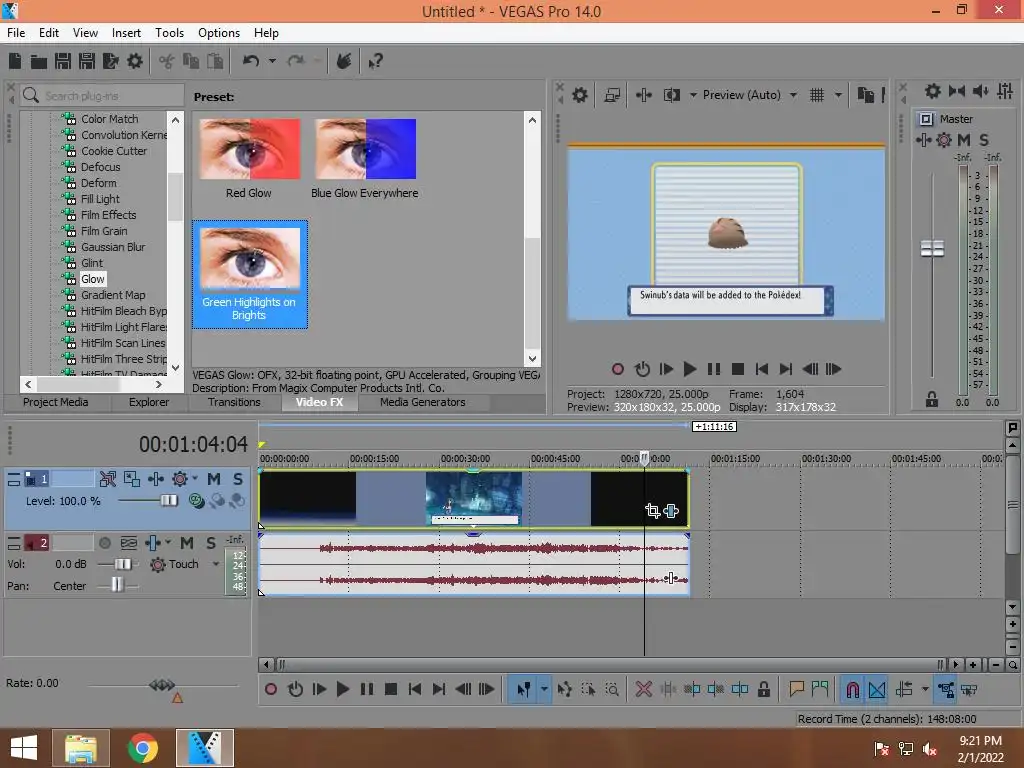
Task: Switch to the Transitions tab
Action: point(234,402)
